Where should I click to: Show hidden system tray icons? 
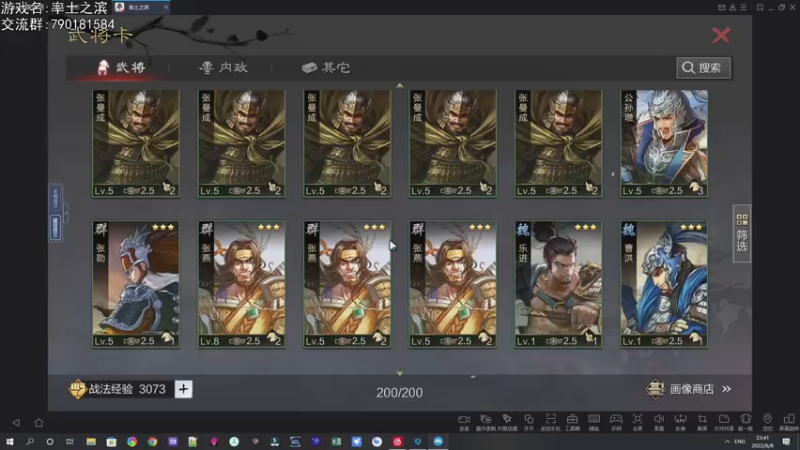(x=727, y=442)
